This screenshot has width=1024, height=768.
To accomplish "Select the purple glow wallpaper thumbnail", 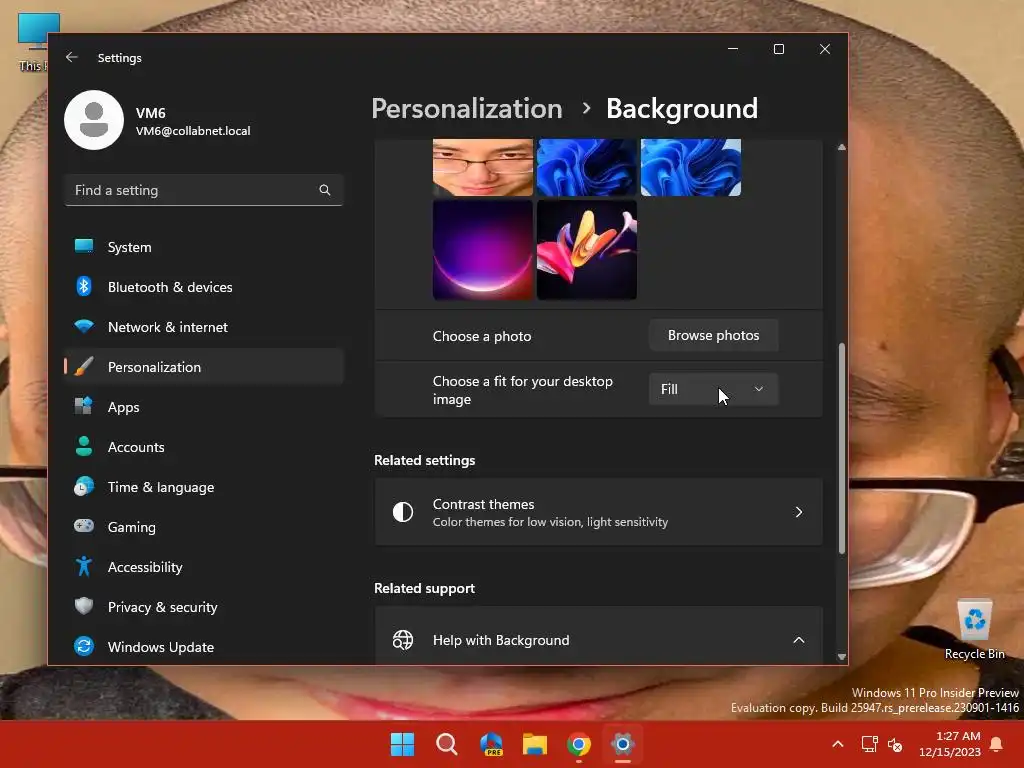I will click(483, 250).
